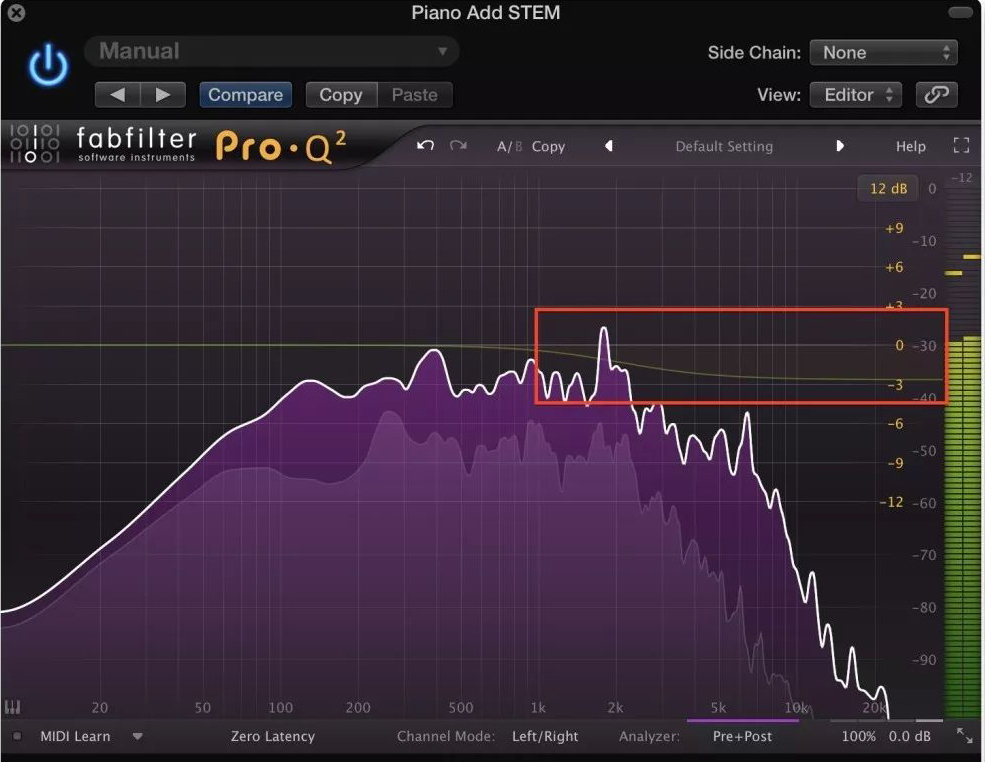Open Zero Latency processing mode menu
985x762 pixels.
pyautogui.click(x=273, y=736)
